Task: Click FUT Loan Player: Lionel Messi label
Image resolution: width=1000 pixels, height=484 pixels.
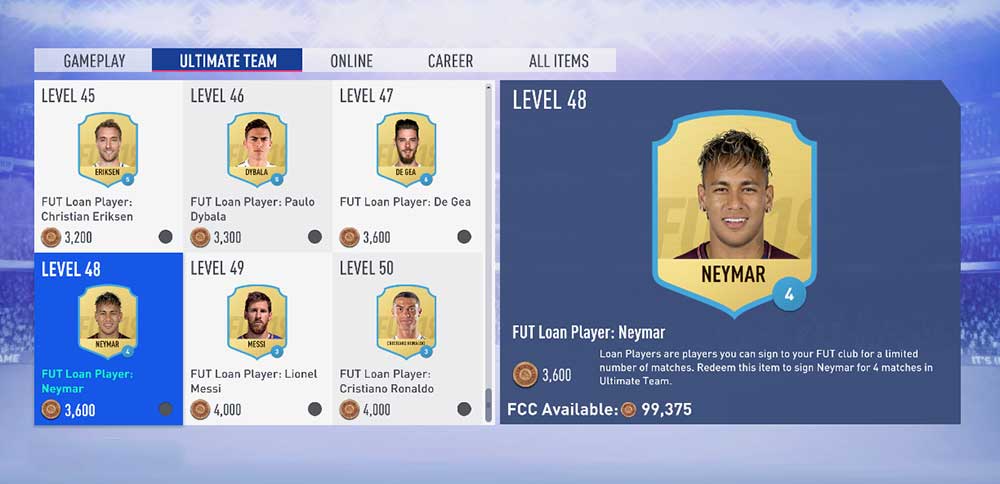Action: [253, 381]
